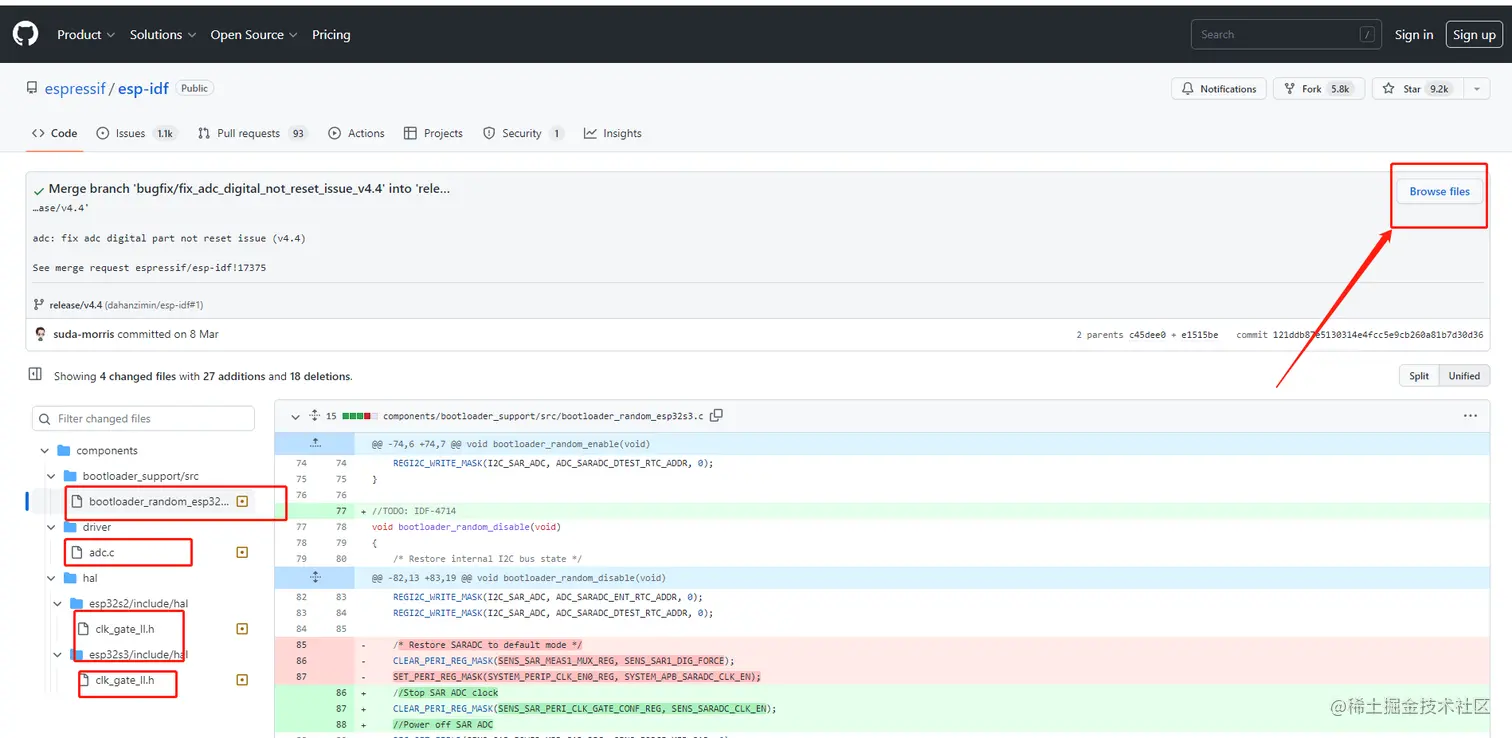Select clk_gate_ll.h under esp32s3/include/hal
Viewport: 1512px width, 738px height.
click(x=125, y=680)
